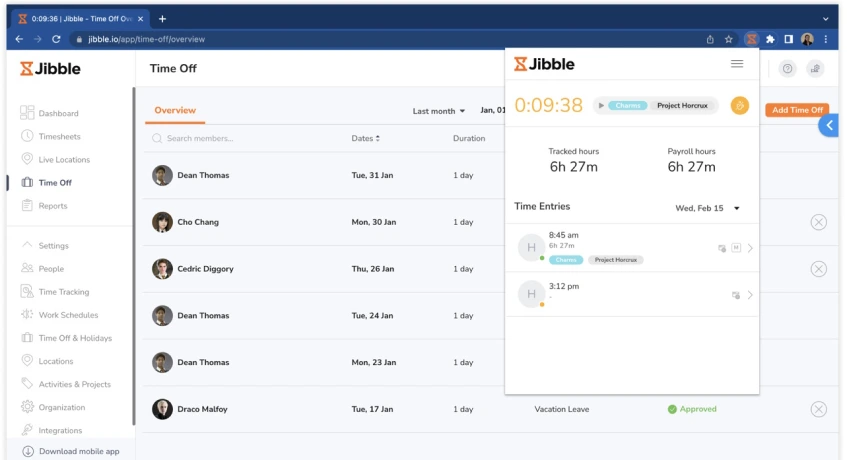Collapse the Settings section in sidebar
Viewport: 847px width, 460px height.
coord(27,245)
